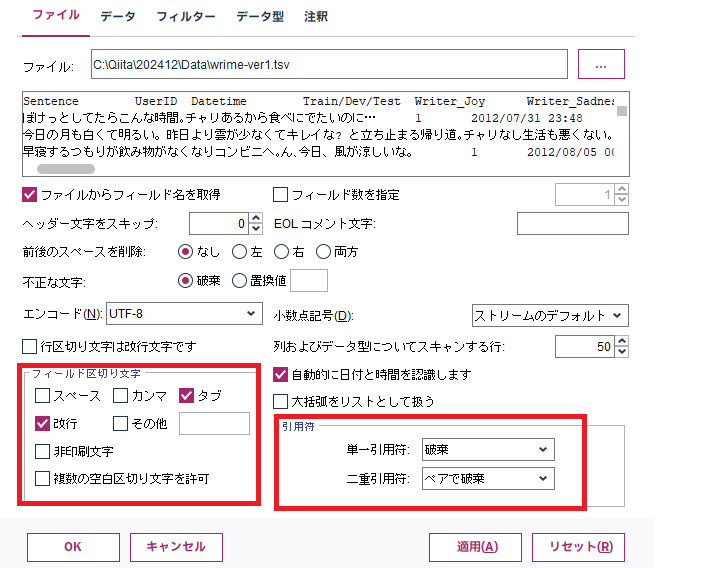
Task: Enable 大括弧をリストとして扱う checkbox
Action: (280, 401)
